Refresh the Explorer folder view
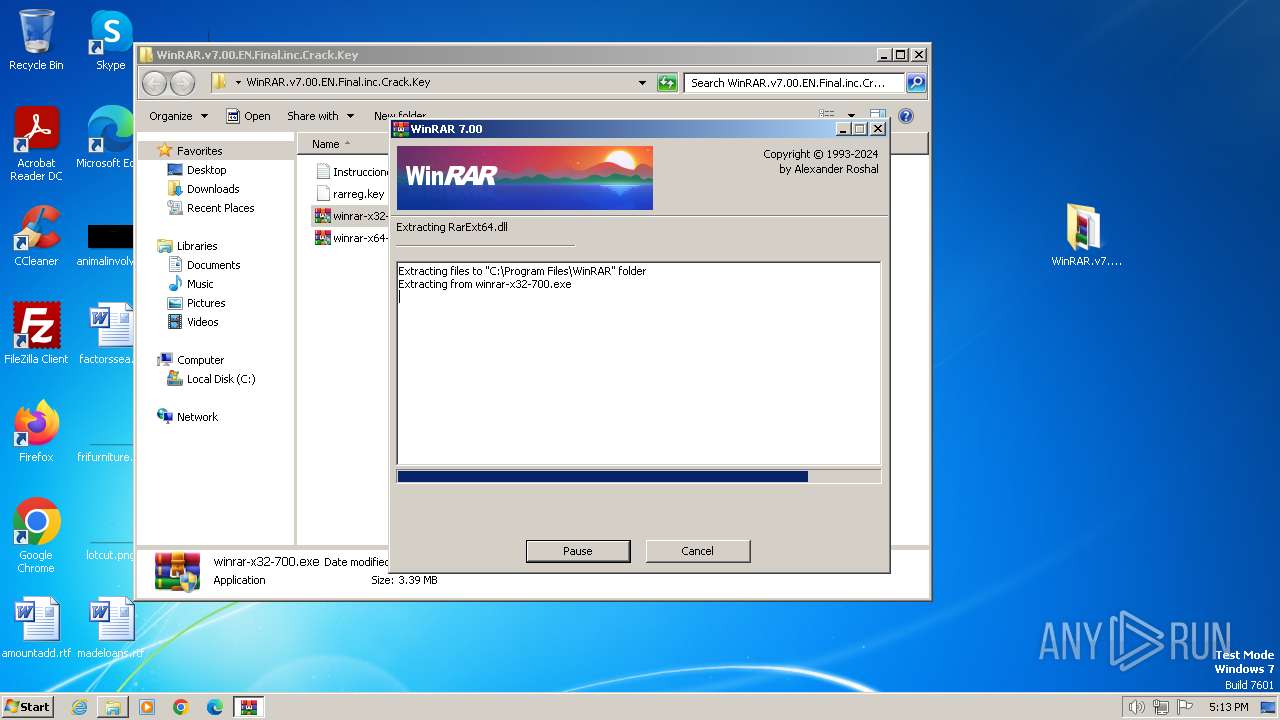The height and width of the screenshot is (720, 1280). click(667, 83)
